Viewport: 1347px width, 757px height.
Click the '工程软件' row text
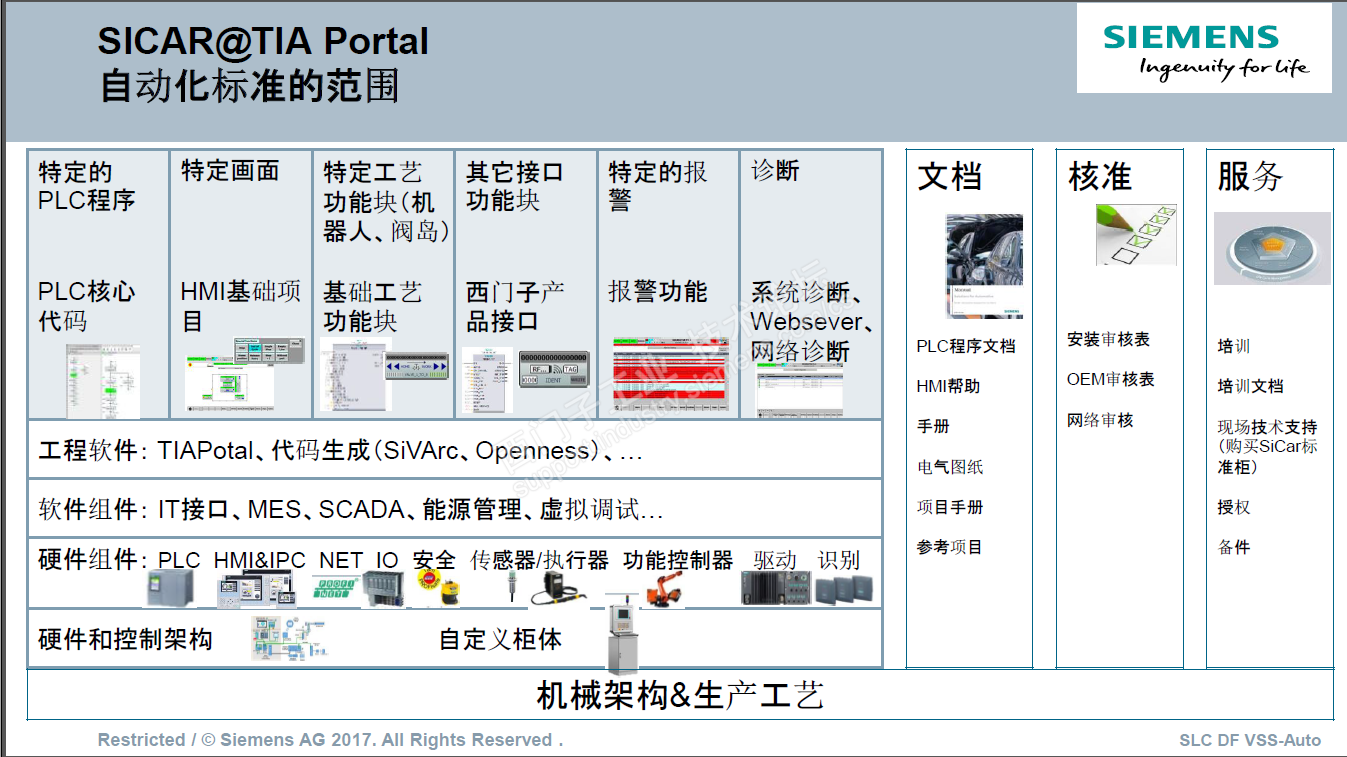[340, 451]
